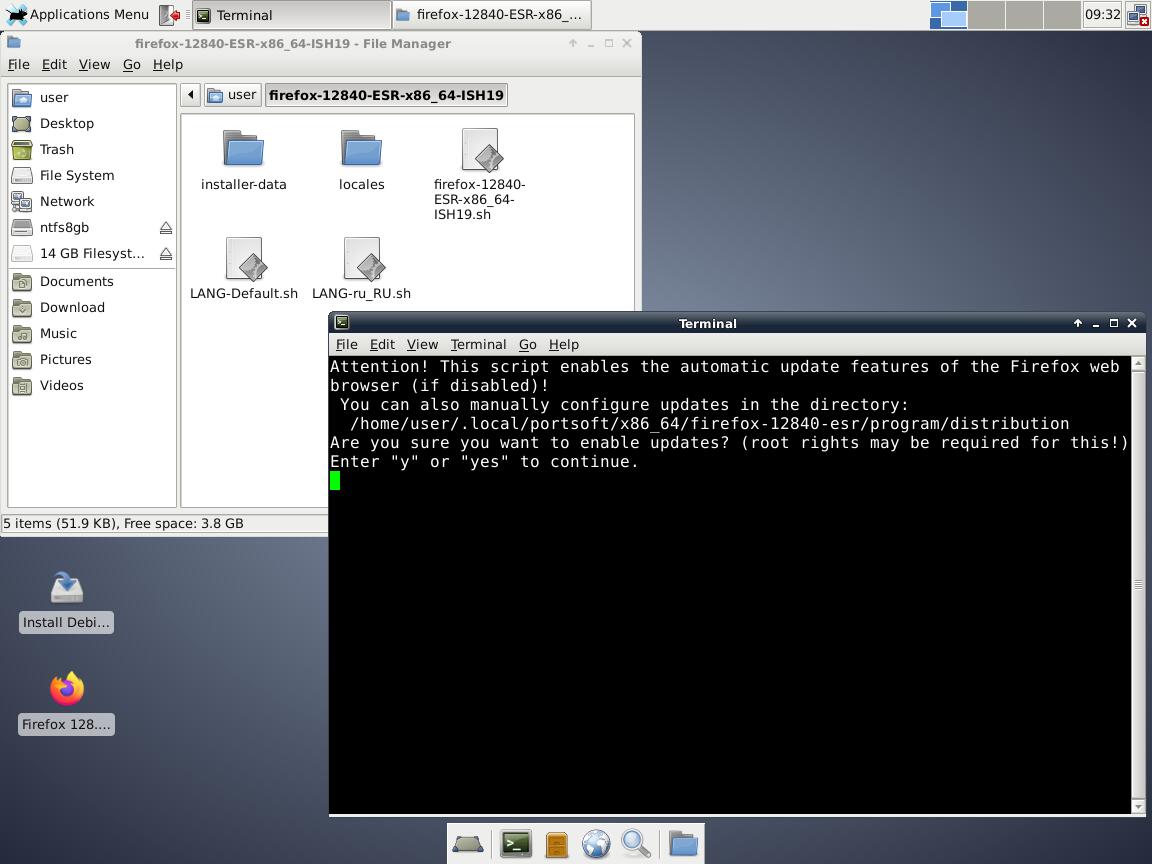
Task: Select the LANG-ru_RU.sh script
Action: click(x=361, y=268)
